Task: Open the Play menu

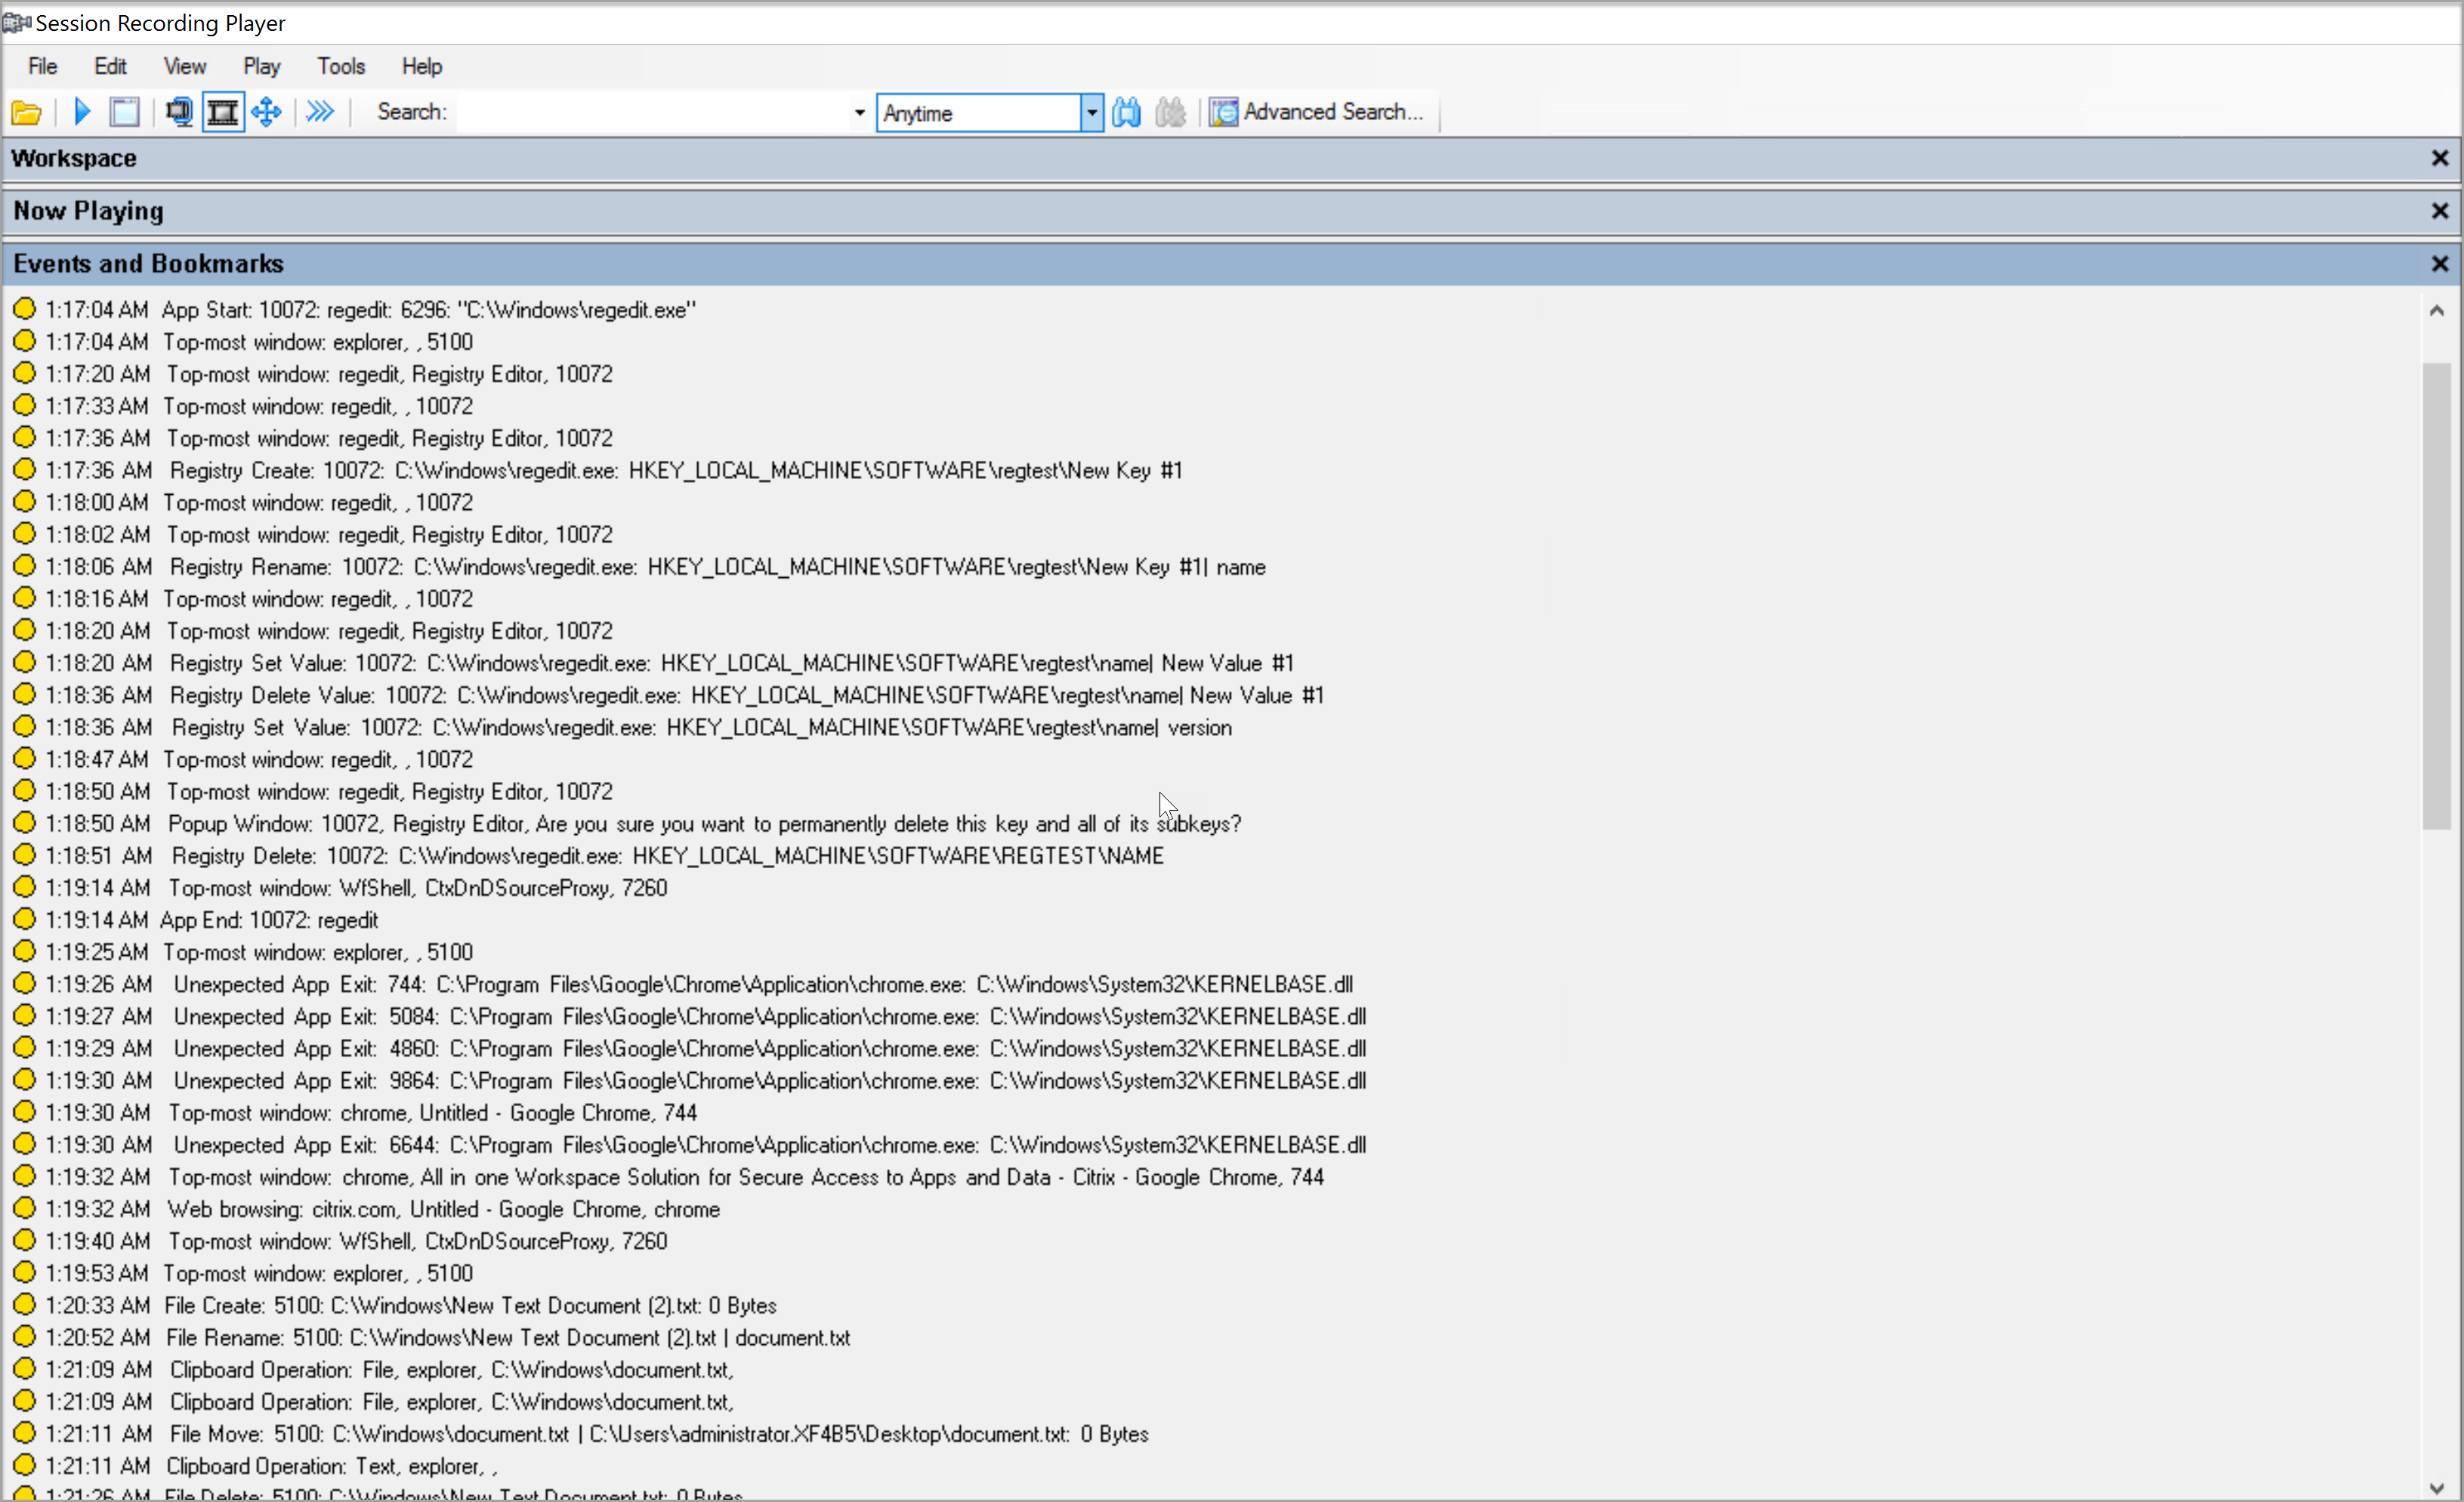Action: (261, 66)
